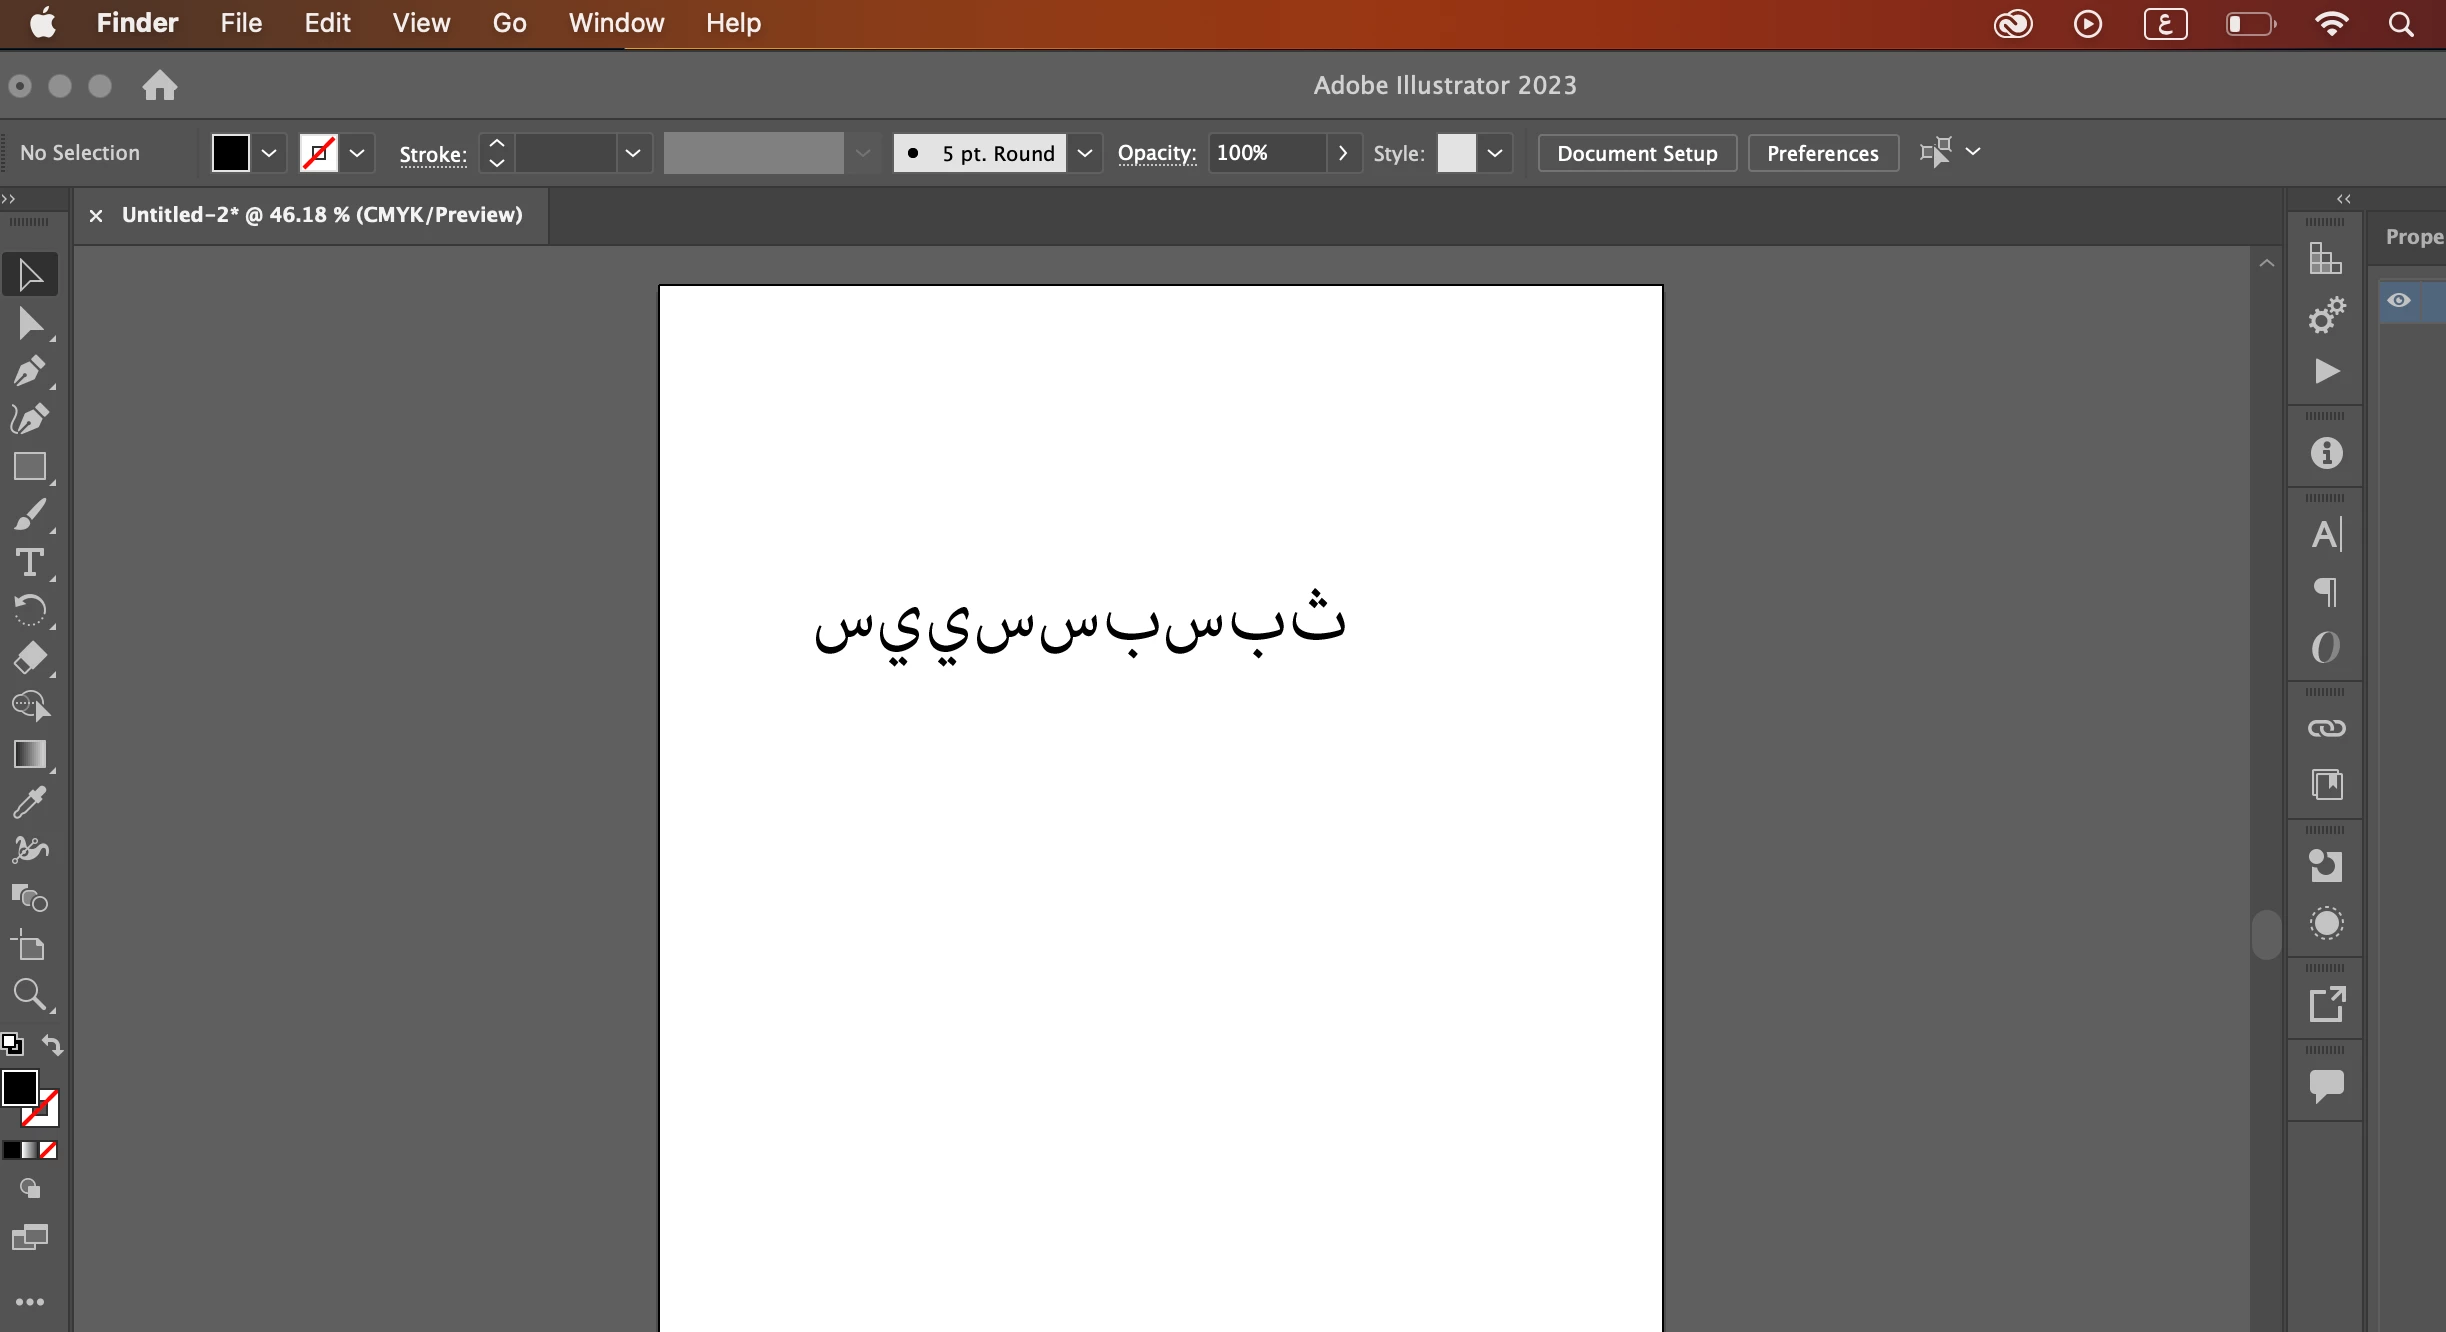The image size is (2446, 1332).
Task: Select the Direct Selection tool
Action: 29,323
